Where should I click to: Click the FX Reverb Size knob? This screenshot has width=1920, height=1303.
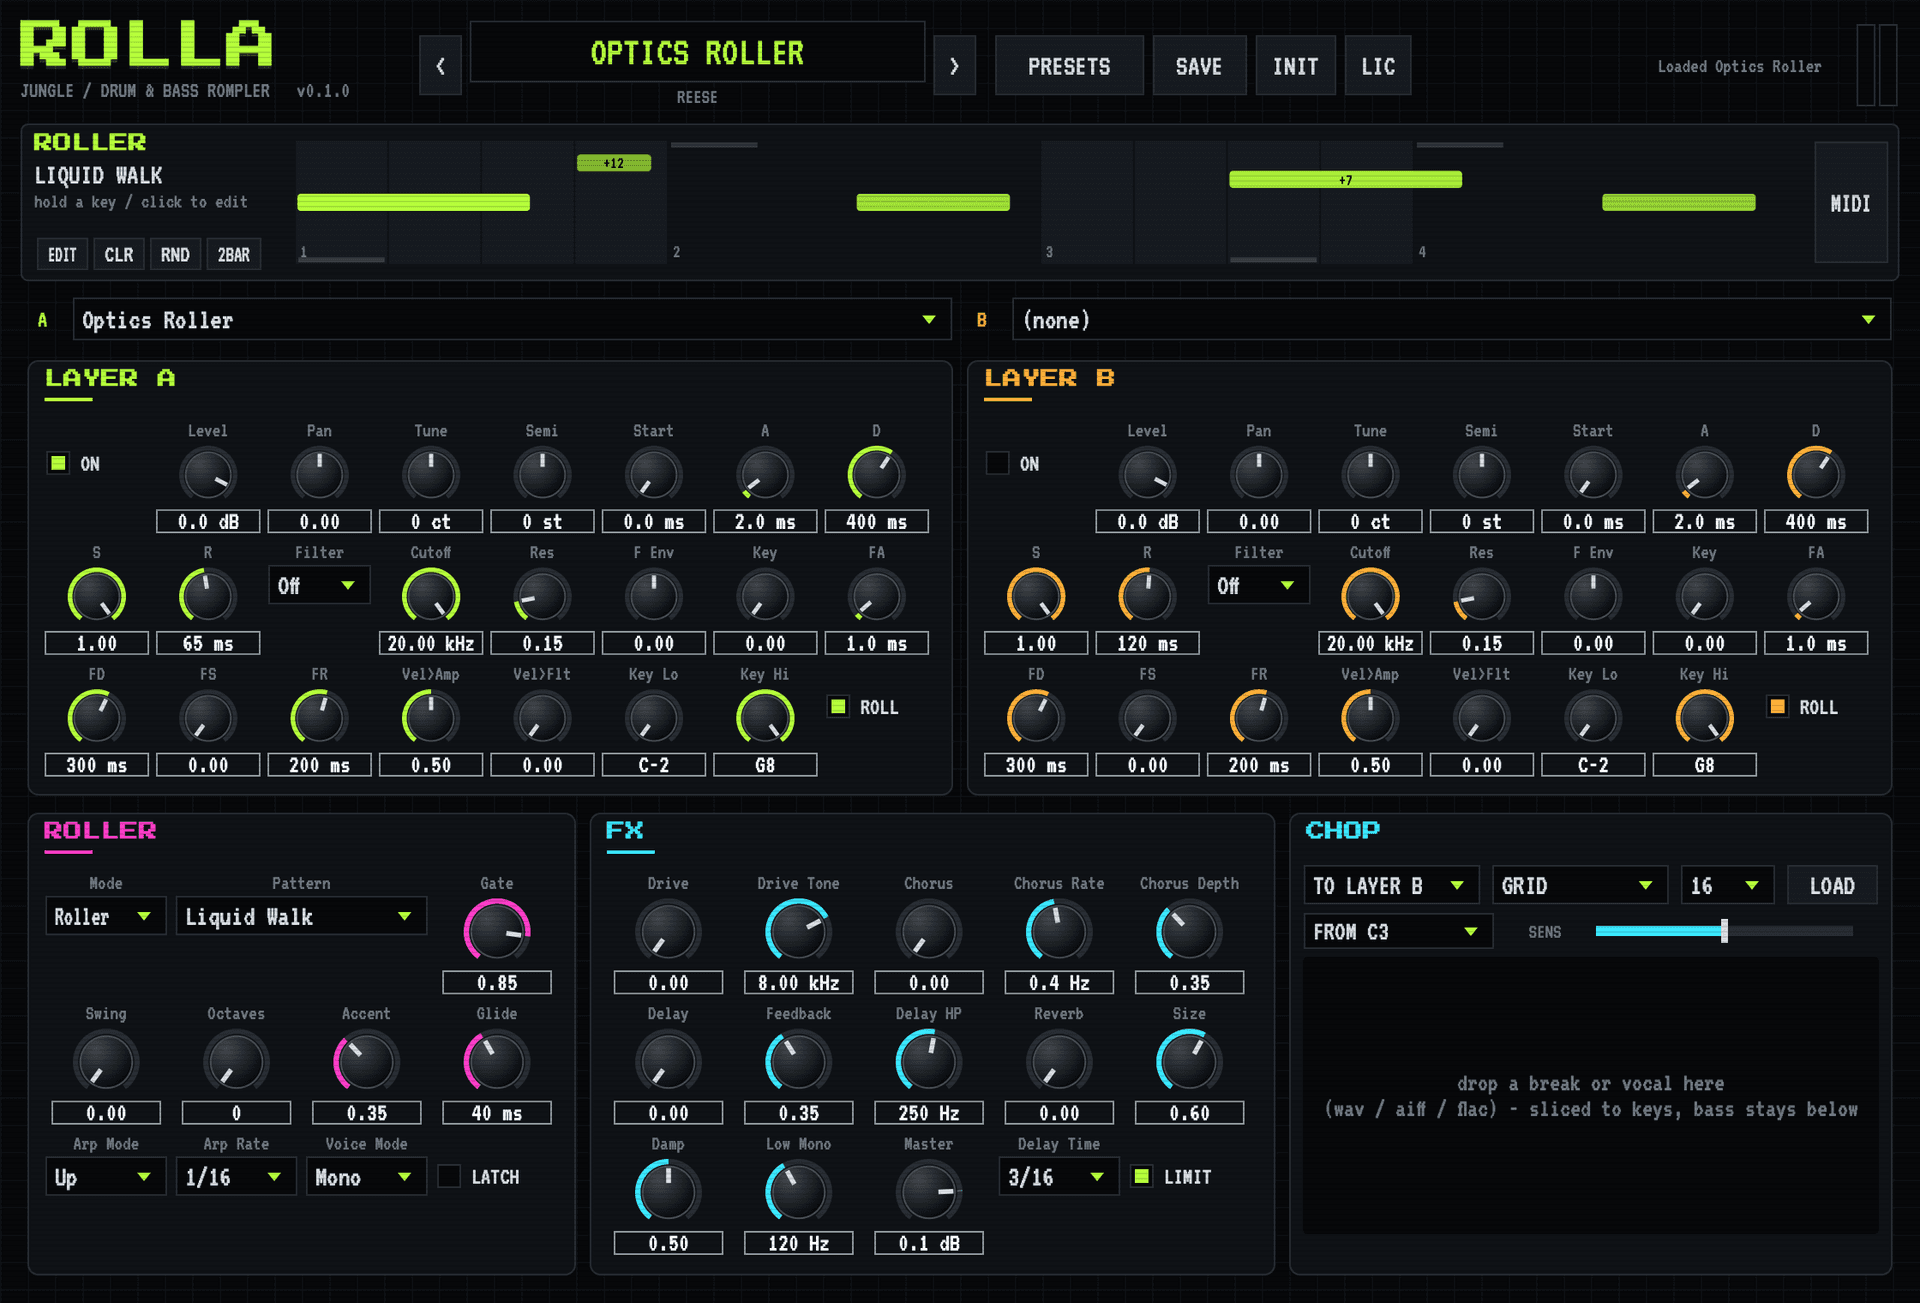pos(1189,1062)
